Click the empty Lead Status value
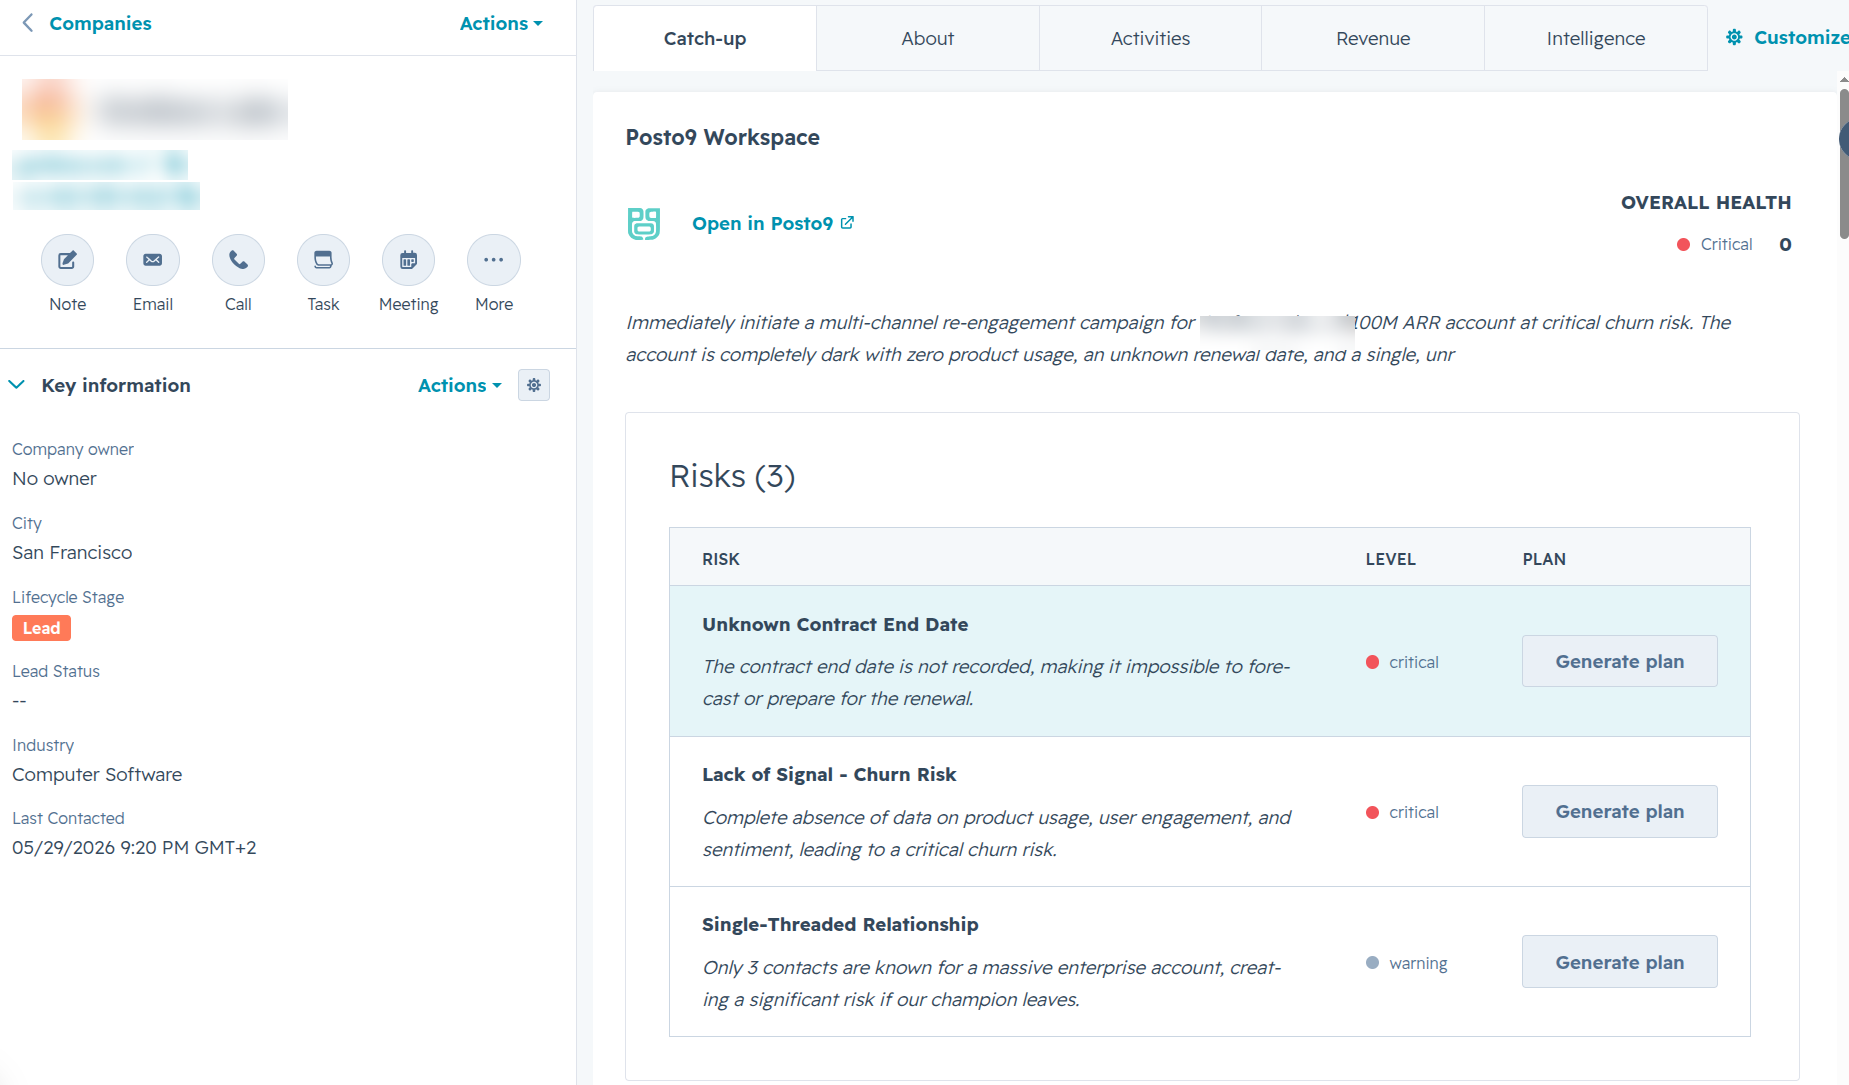The image size is (1849, 1085). click(19, 700)
